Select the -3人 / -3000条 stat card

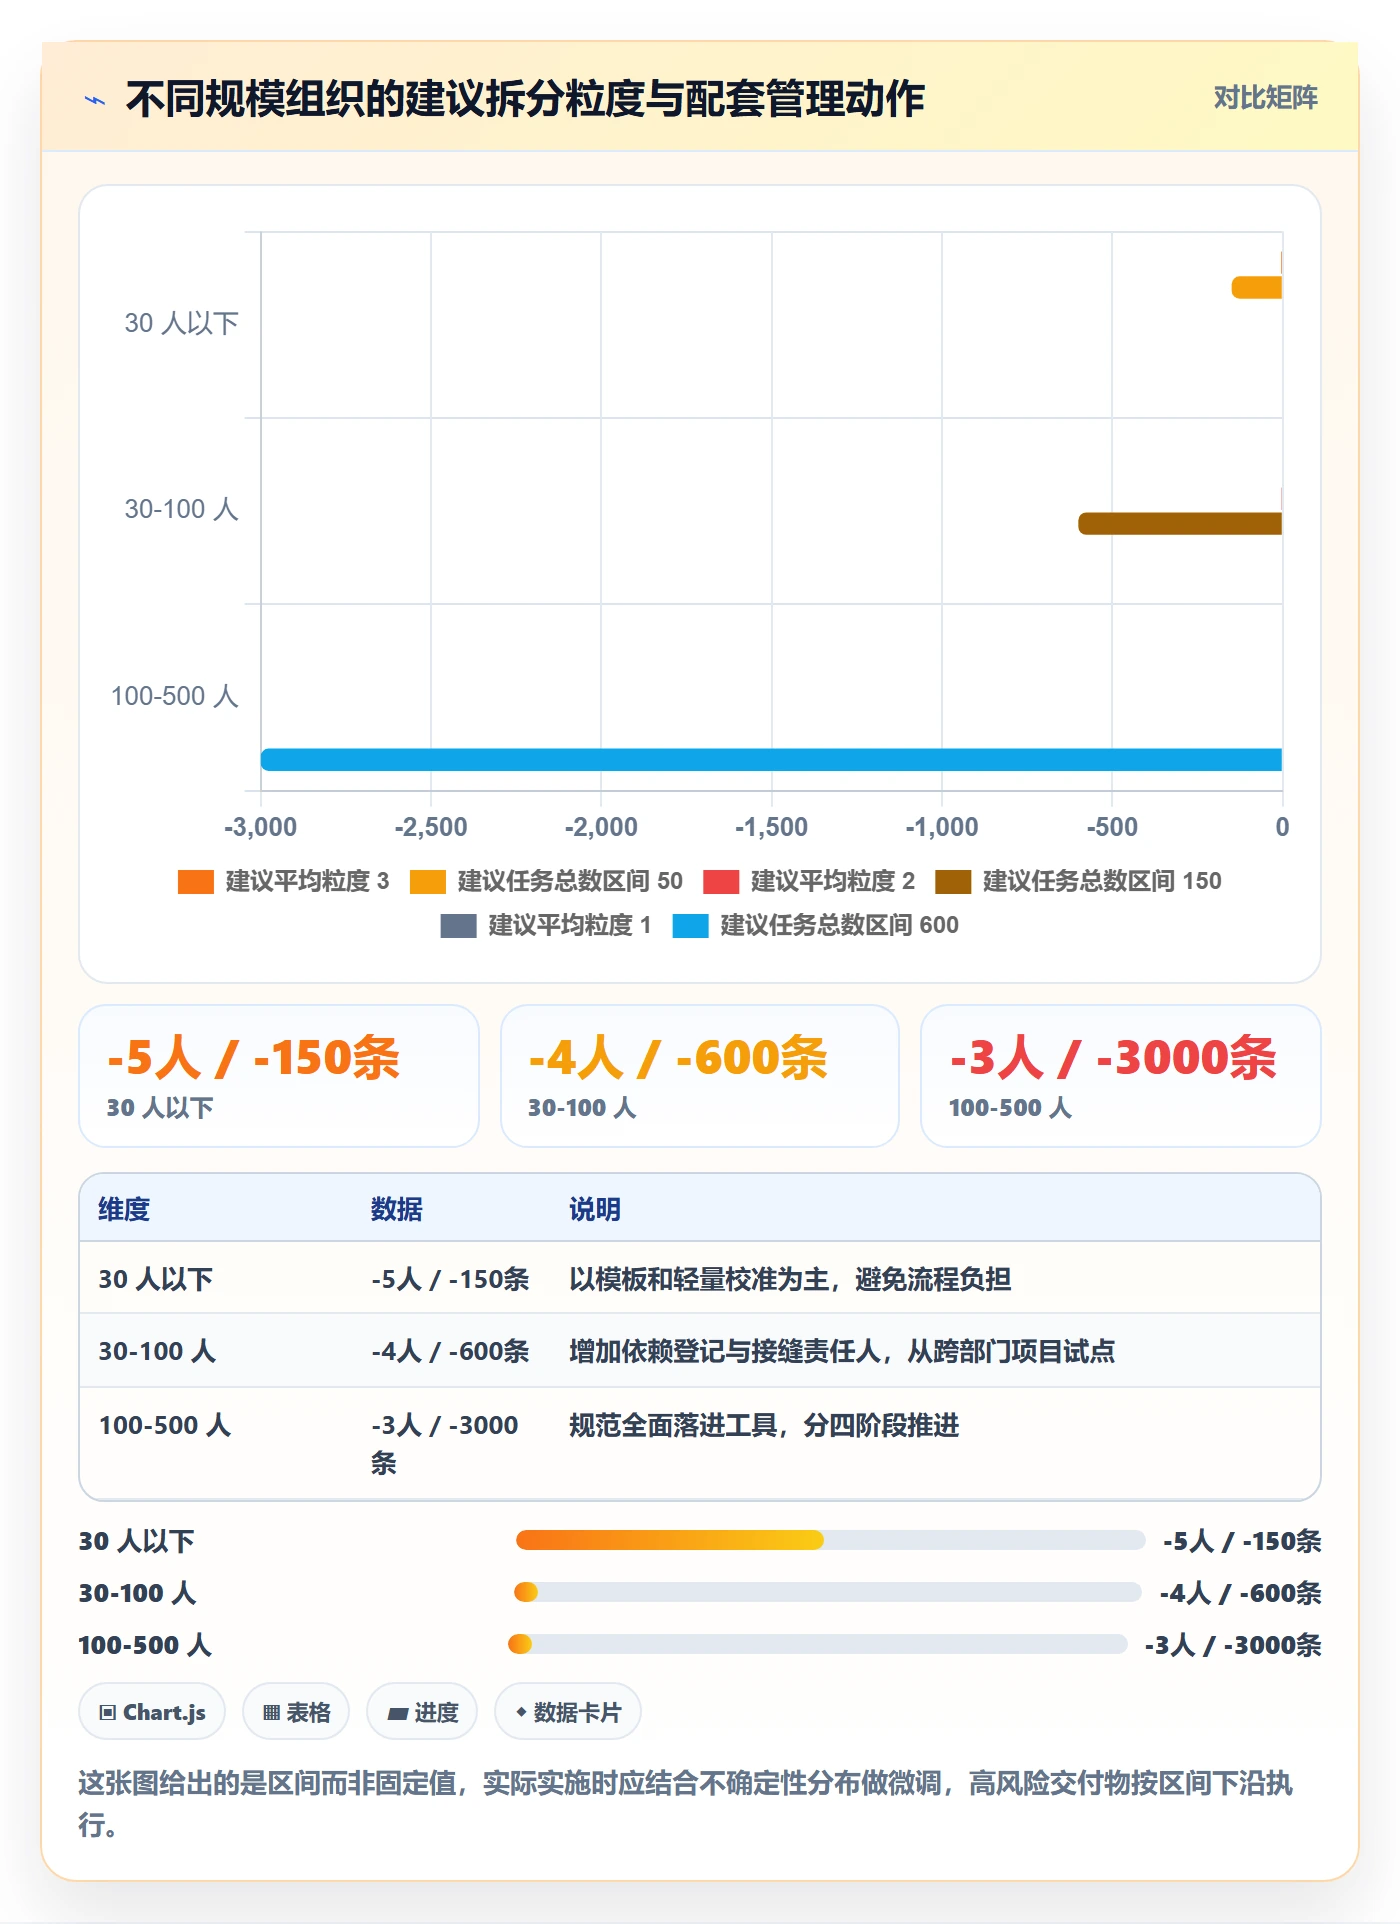click(x=1121, y=1076)
